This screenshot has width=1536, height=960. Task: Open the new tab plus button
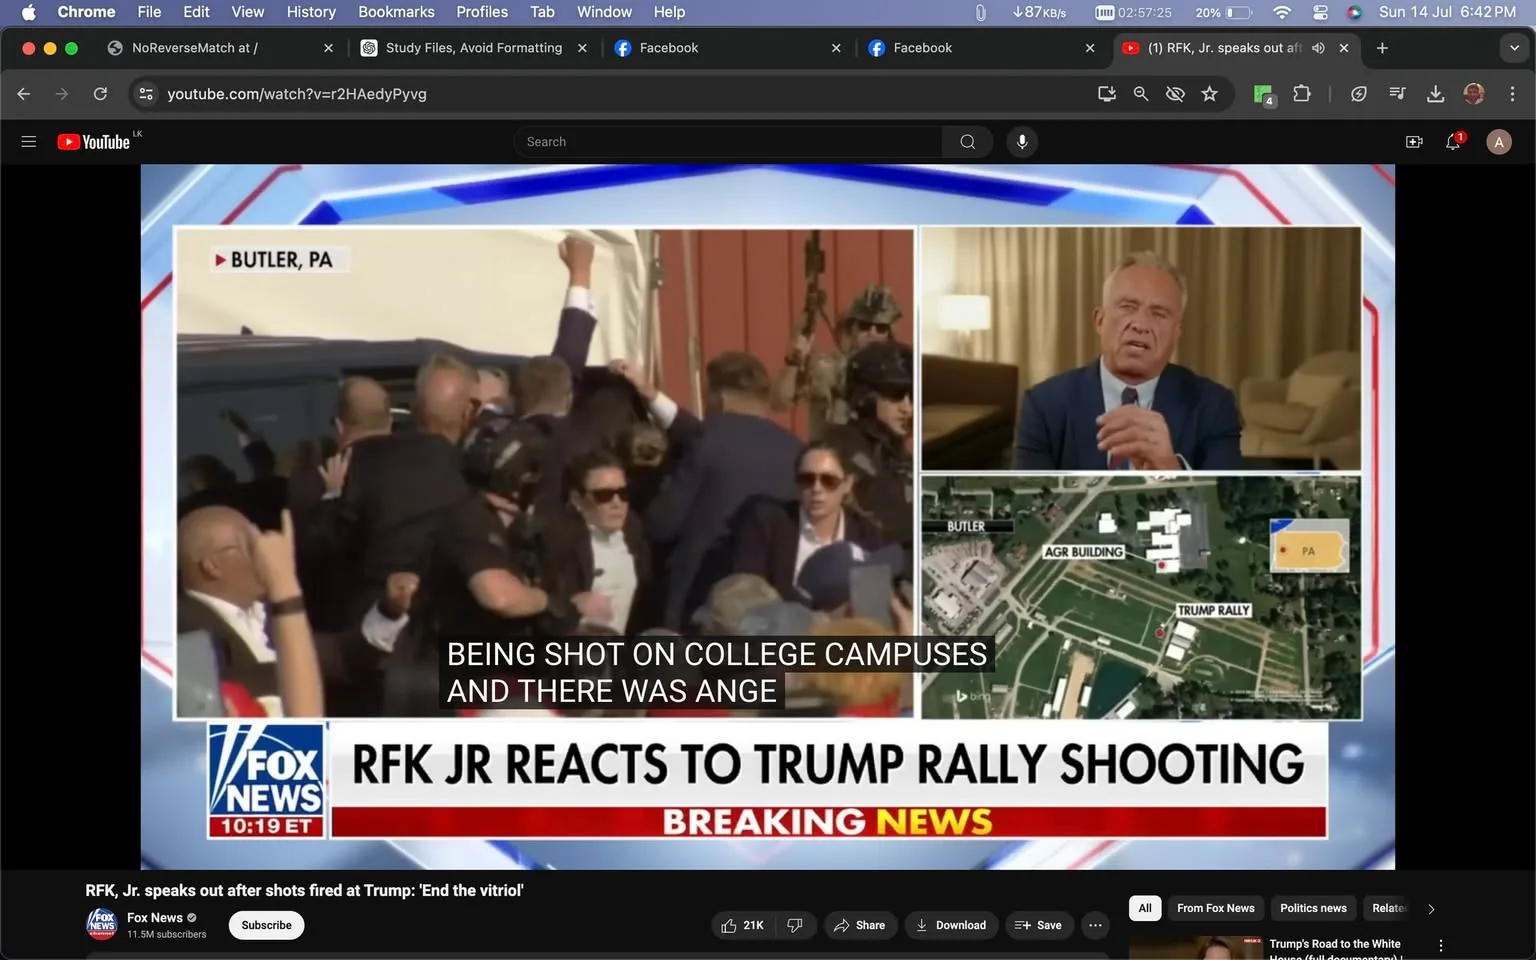(1382, 48)
